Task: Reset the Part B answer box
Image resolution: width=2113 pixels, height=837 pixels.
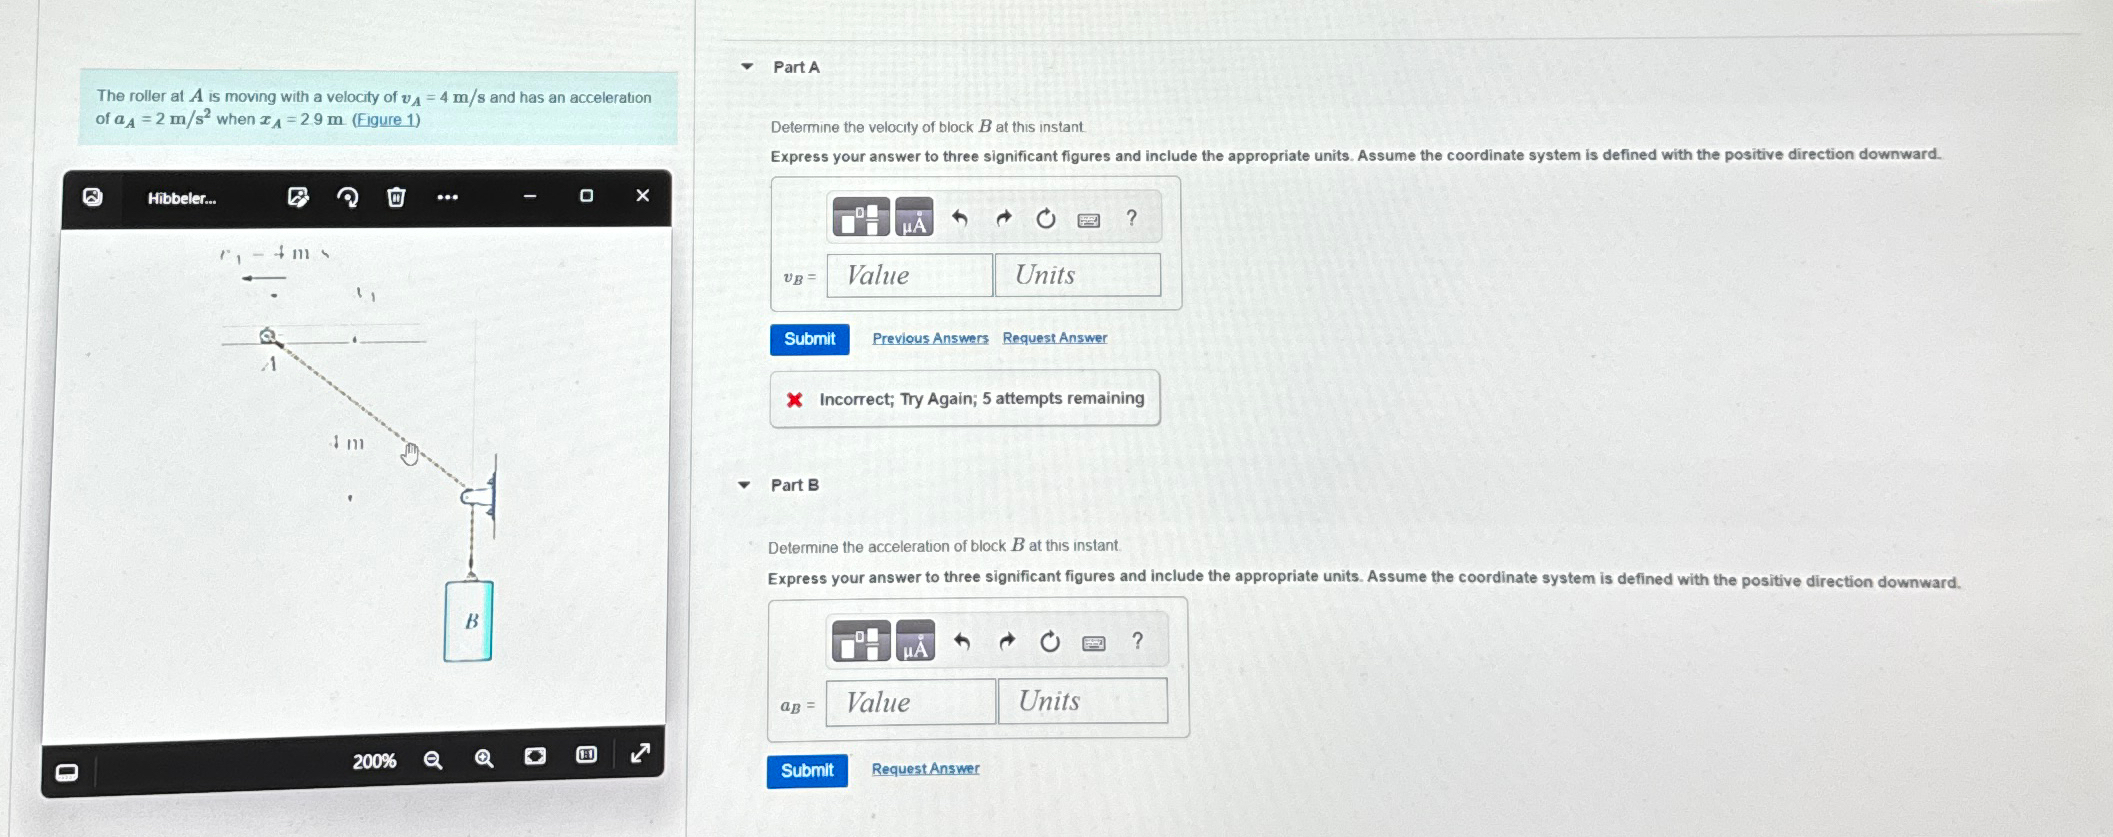Action: [x=1050, y=641]
